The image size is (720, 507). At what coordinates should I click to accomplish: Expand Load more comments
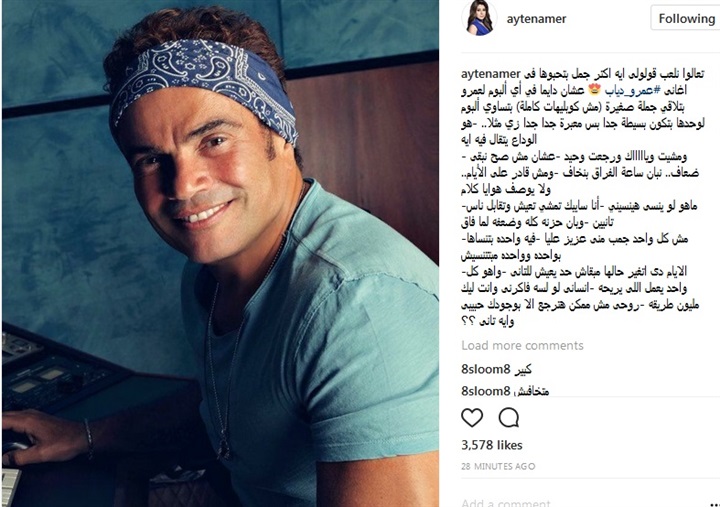click(522, 345)
